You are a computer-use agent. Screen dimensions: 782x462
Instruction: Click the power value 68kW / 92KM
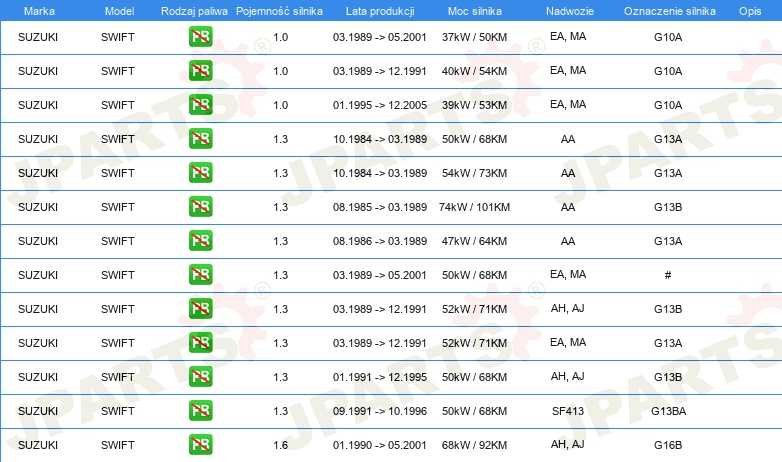(474, 445)
